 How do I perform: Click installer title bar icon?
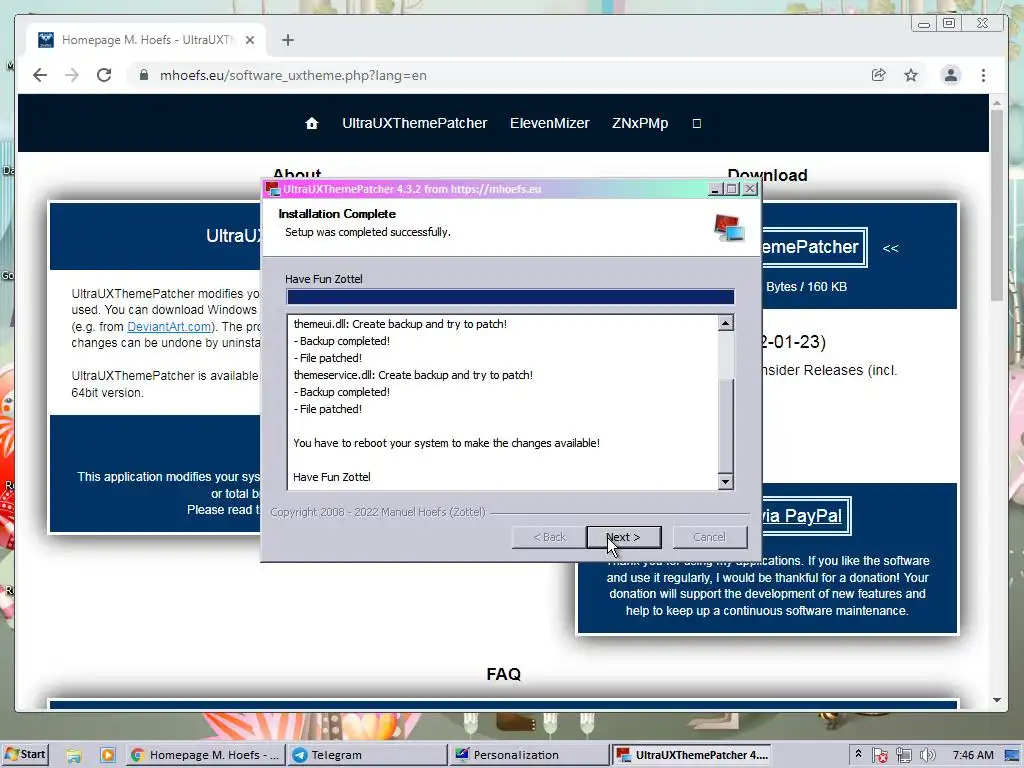[272, 189]
